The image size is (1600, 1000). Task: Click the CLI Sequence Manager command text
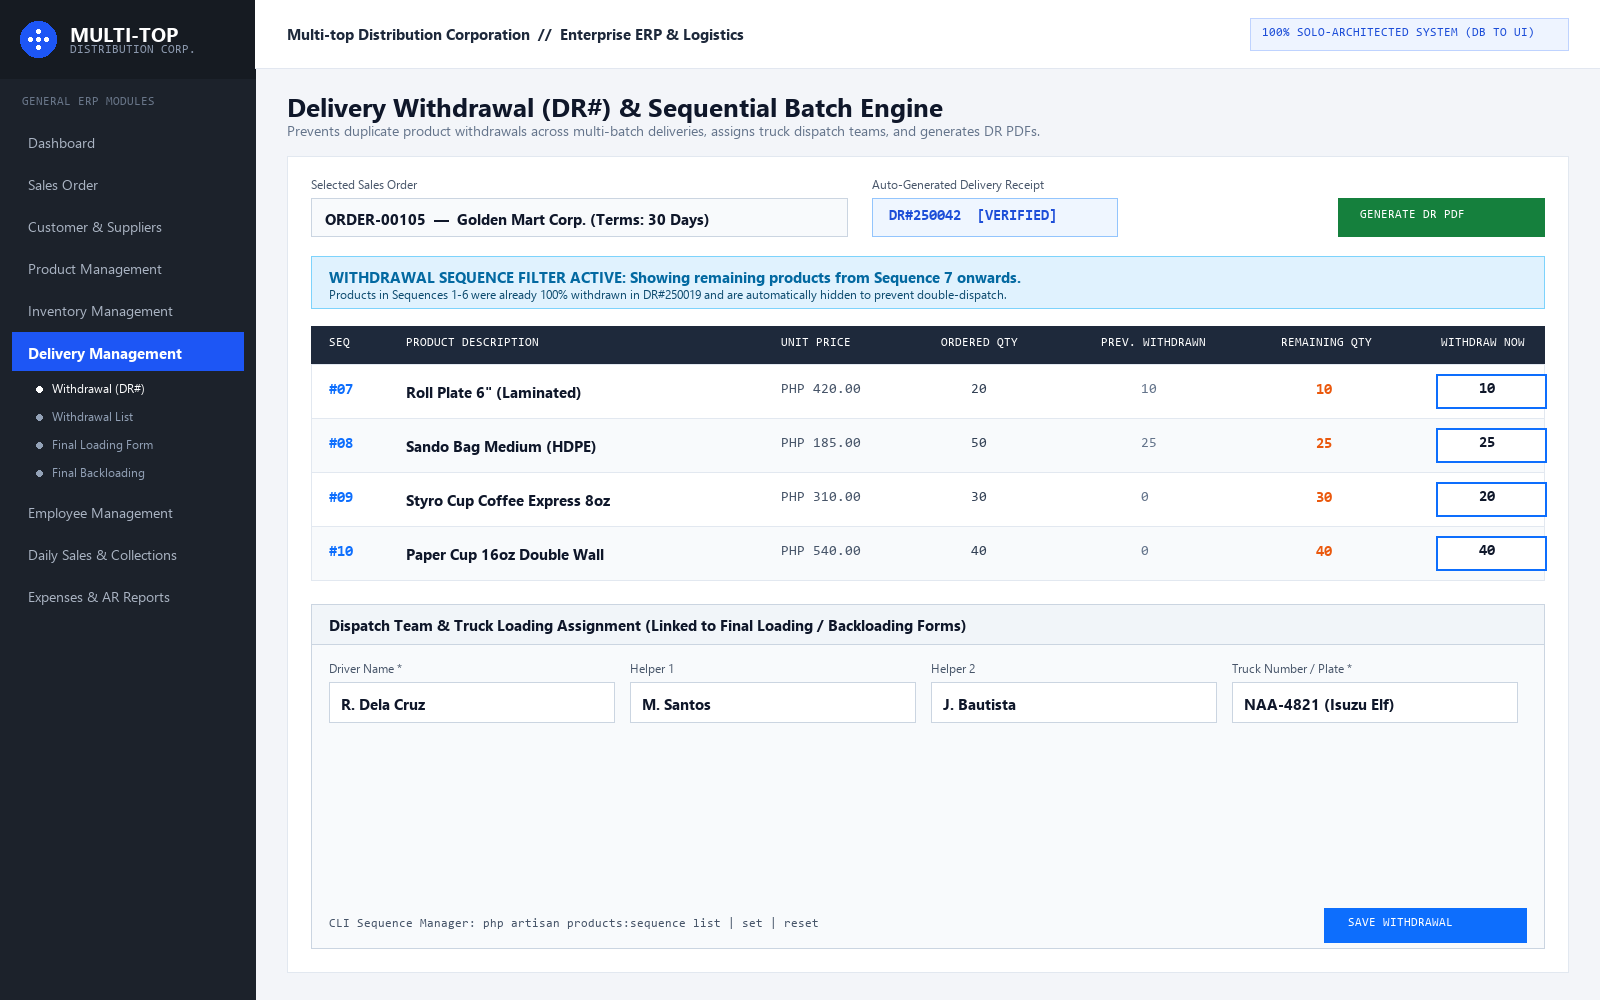tap(574, 923)
